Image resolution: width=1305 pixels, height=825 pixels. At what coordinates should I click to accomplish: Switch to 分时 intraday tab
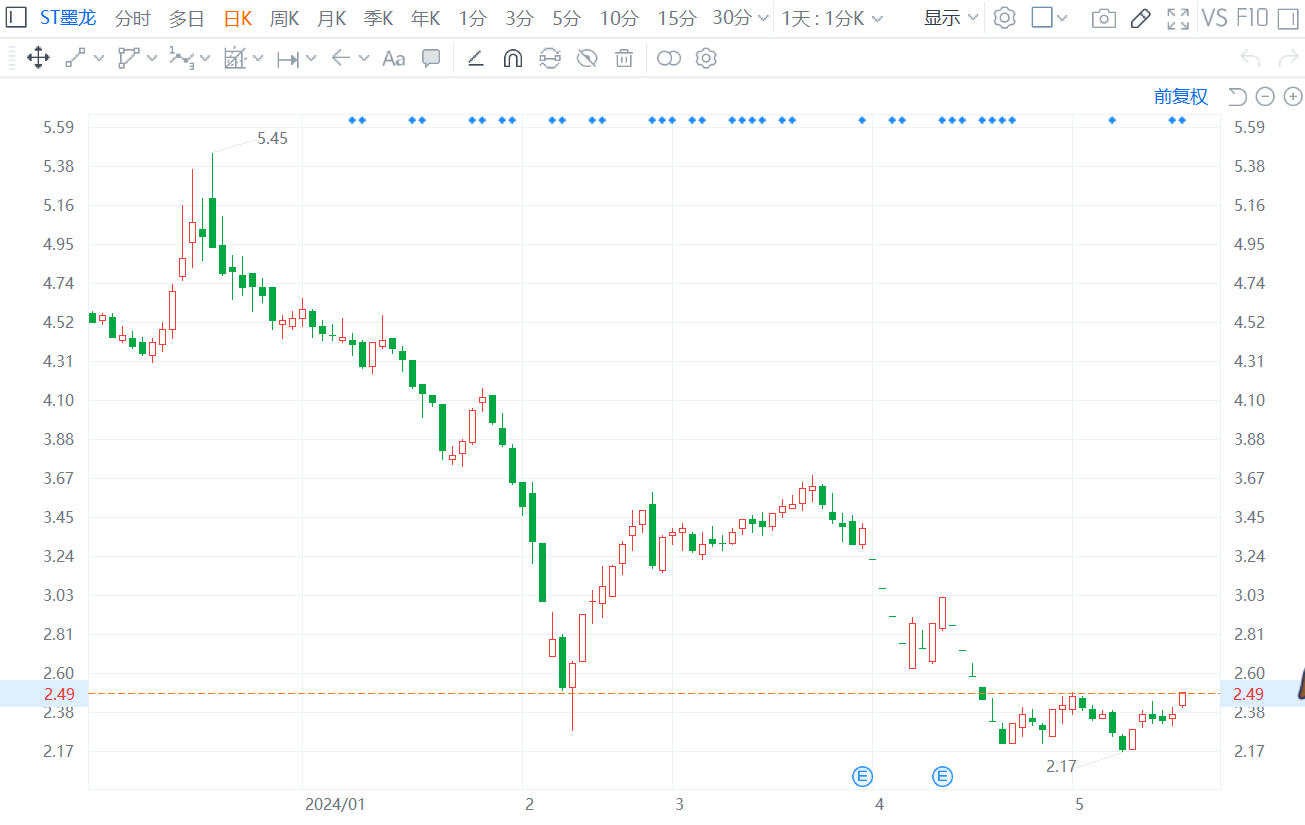(133, 18)
